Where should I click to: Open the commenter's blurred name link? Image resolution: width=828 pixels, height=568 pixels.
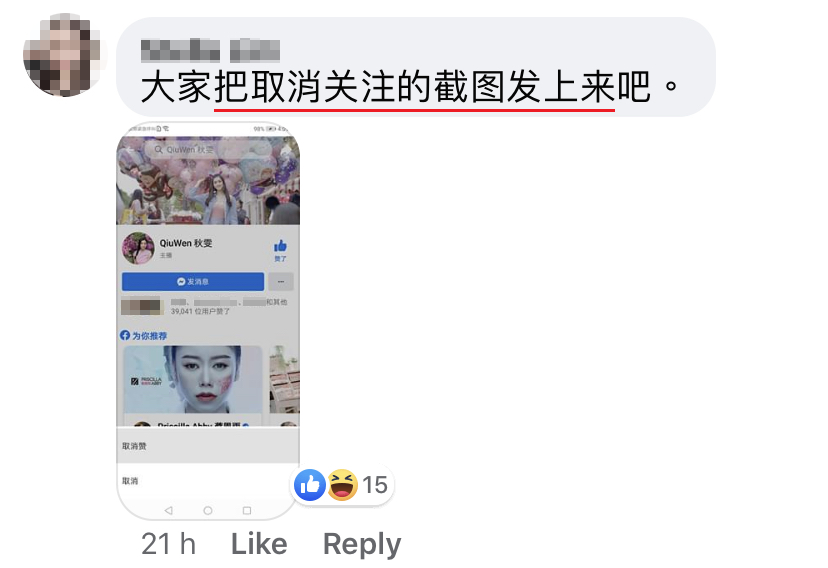[x=210, y=51]
